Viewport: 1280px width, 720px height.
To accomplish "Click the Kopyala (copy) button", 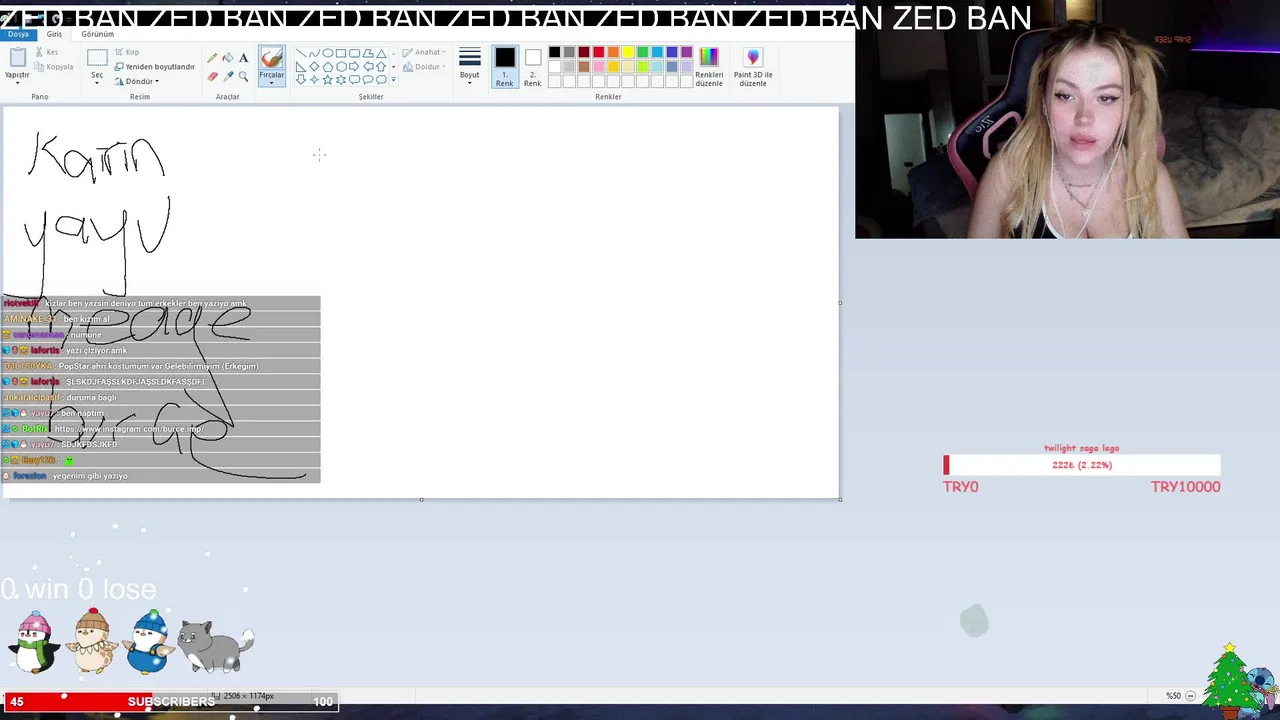I will tap(53, 67).
